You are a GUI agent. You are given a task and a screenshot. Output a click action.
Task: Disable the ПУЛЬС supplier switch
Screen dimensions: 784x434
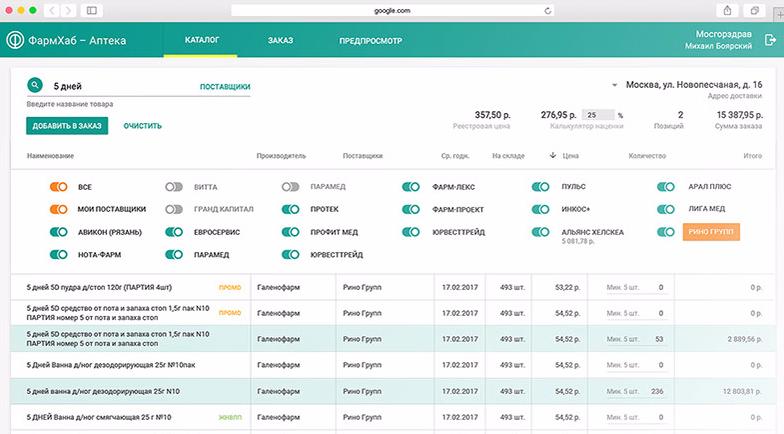point(540,186)
